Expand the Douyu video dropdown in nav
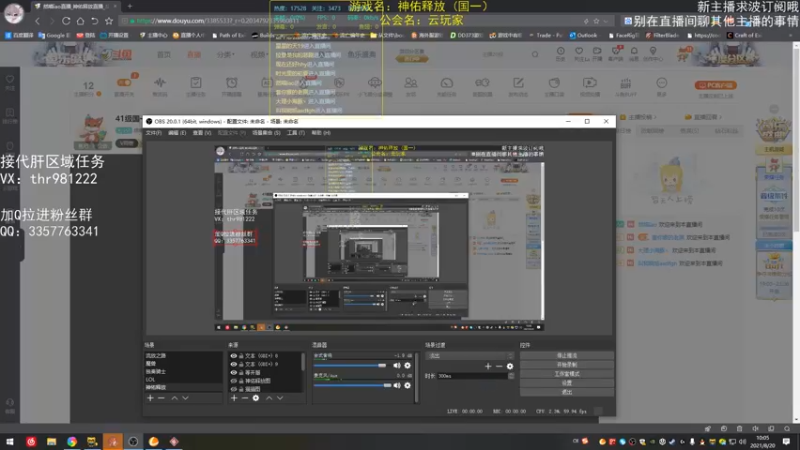Image resolution: width=800 pixels, height=450 pixels. (x=258, y=55)
